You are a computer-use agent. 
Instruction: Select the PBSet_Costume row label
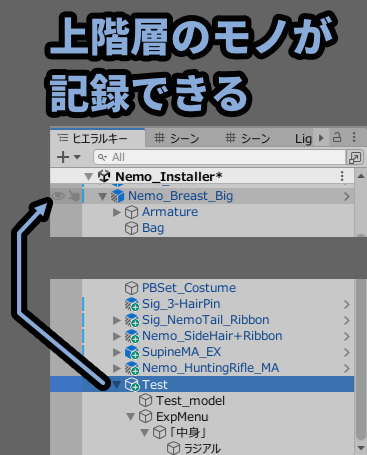point(189,288)
